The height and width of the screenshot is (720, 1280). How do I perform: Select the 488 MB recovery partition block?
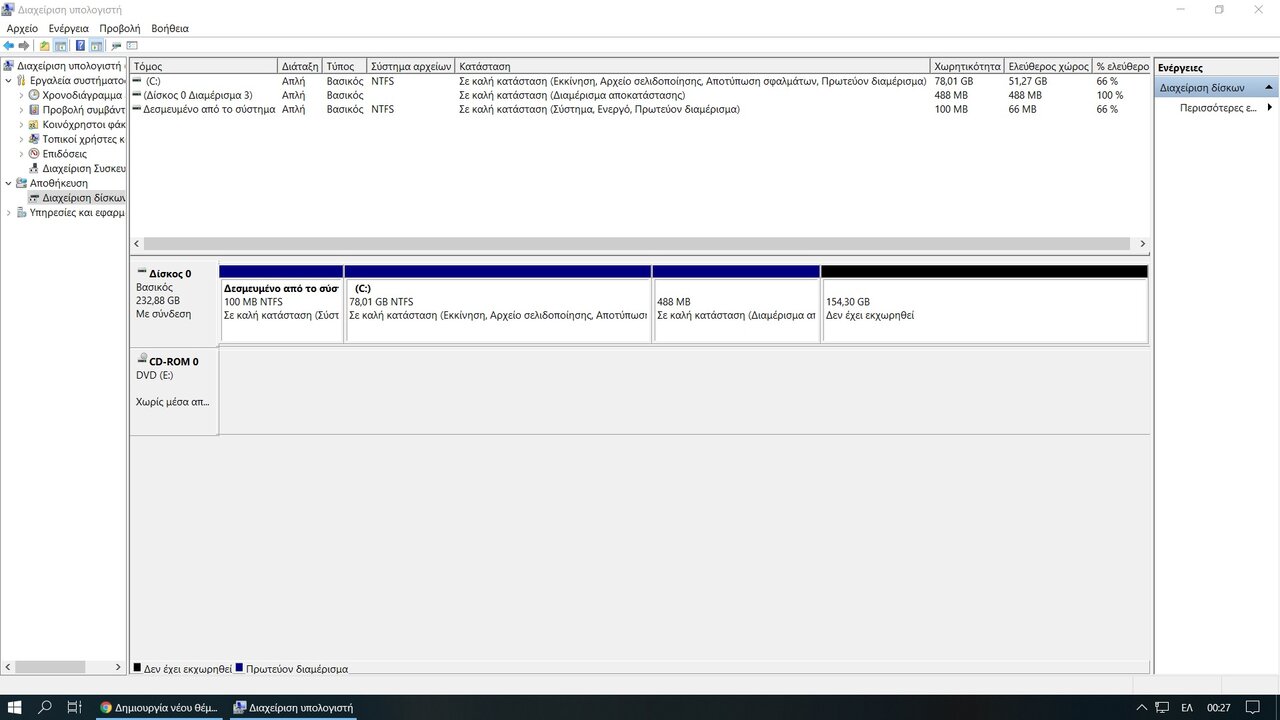736,304
